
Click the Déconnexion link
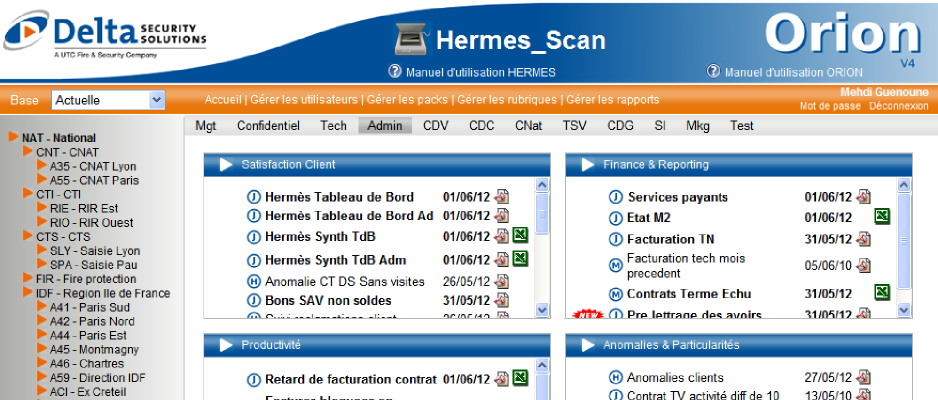(899, 106)
